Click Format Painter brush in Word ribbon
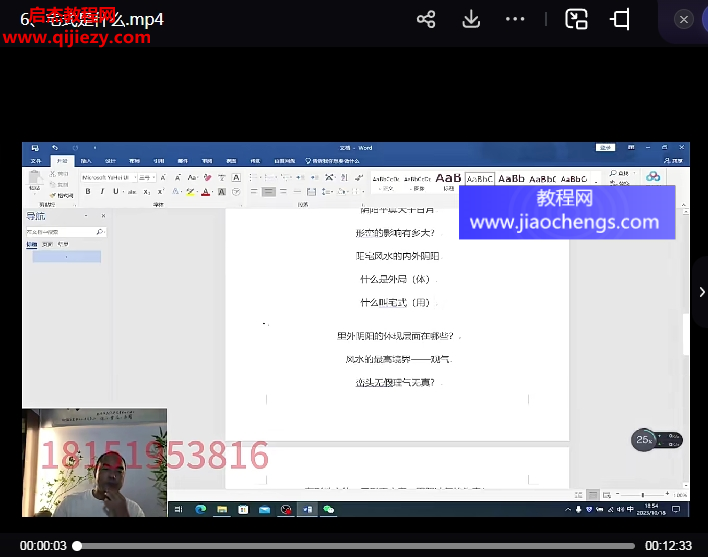 pos(53,195)
